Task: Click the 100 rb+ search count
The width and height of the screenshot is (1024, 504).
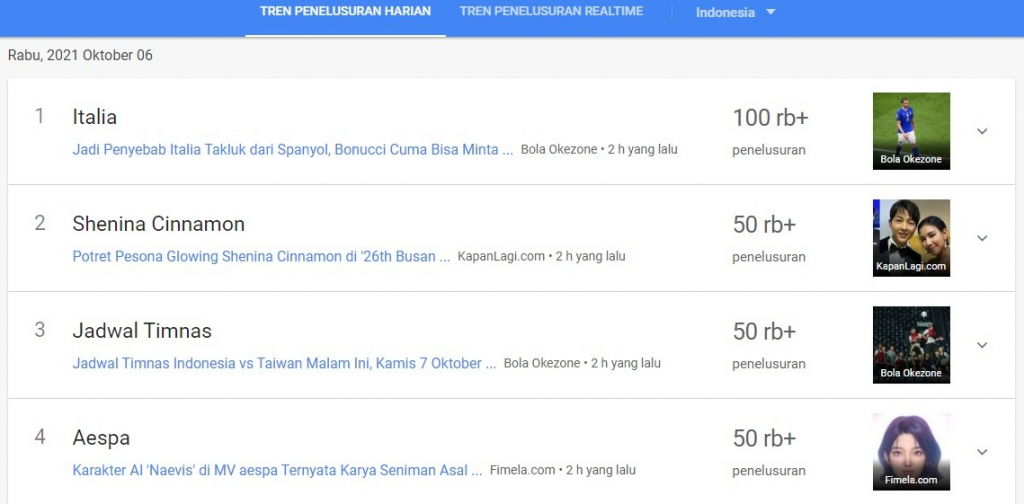Action: [771, 118]
